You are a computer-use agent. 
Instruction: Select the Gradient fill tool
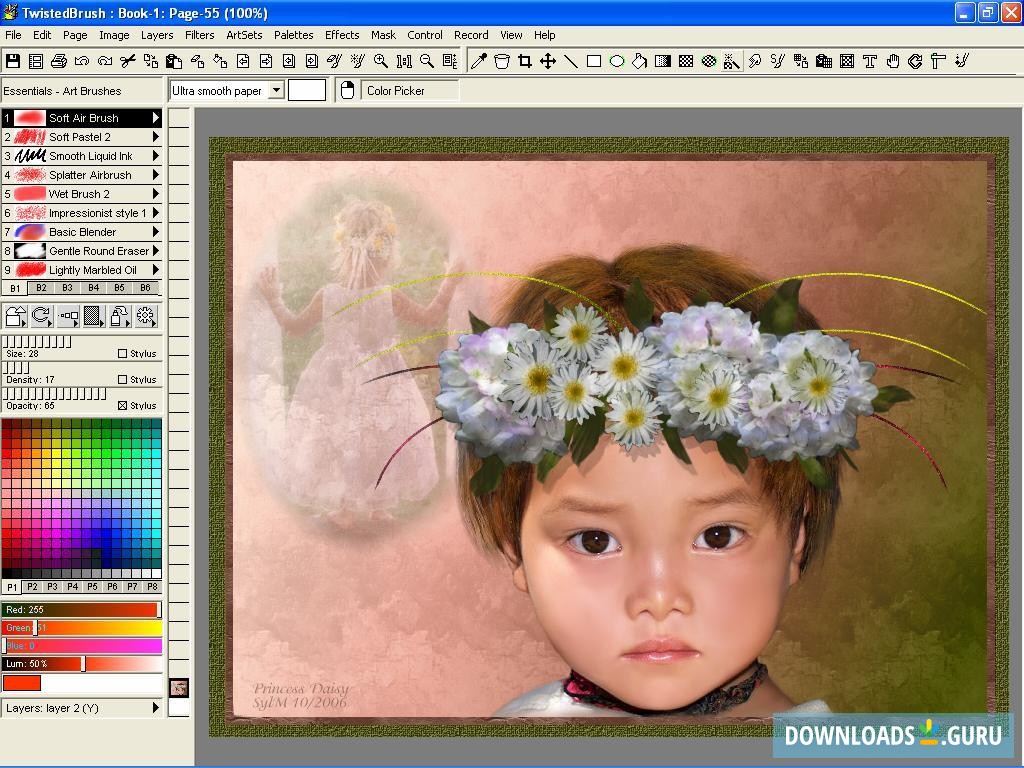663,61
